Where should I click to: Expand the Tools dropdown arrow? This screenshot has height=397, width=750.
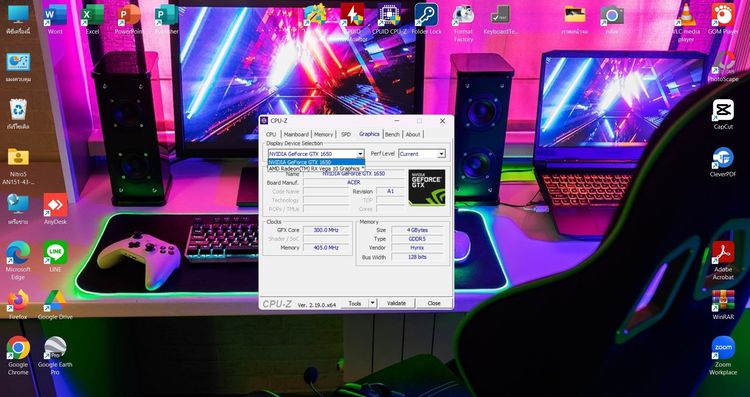(373, 303)
